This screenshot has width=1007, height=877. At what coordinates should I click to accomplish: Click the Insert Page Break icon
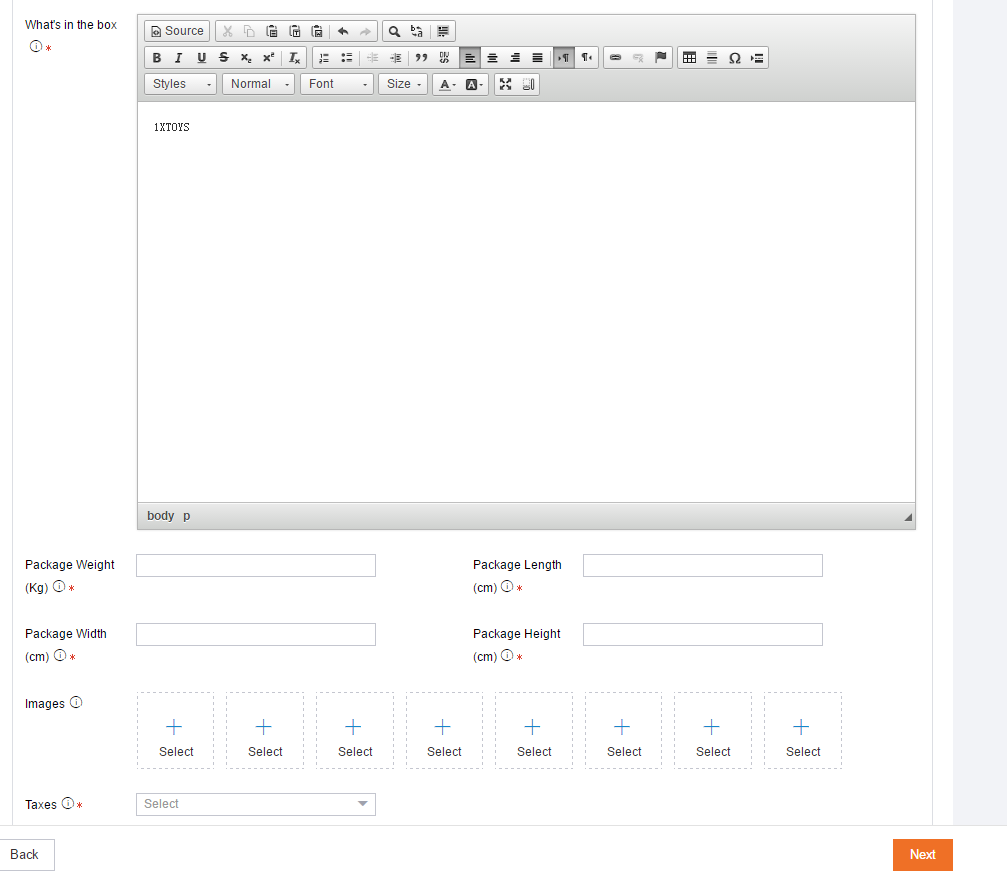click(x=757, y=58)
